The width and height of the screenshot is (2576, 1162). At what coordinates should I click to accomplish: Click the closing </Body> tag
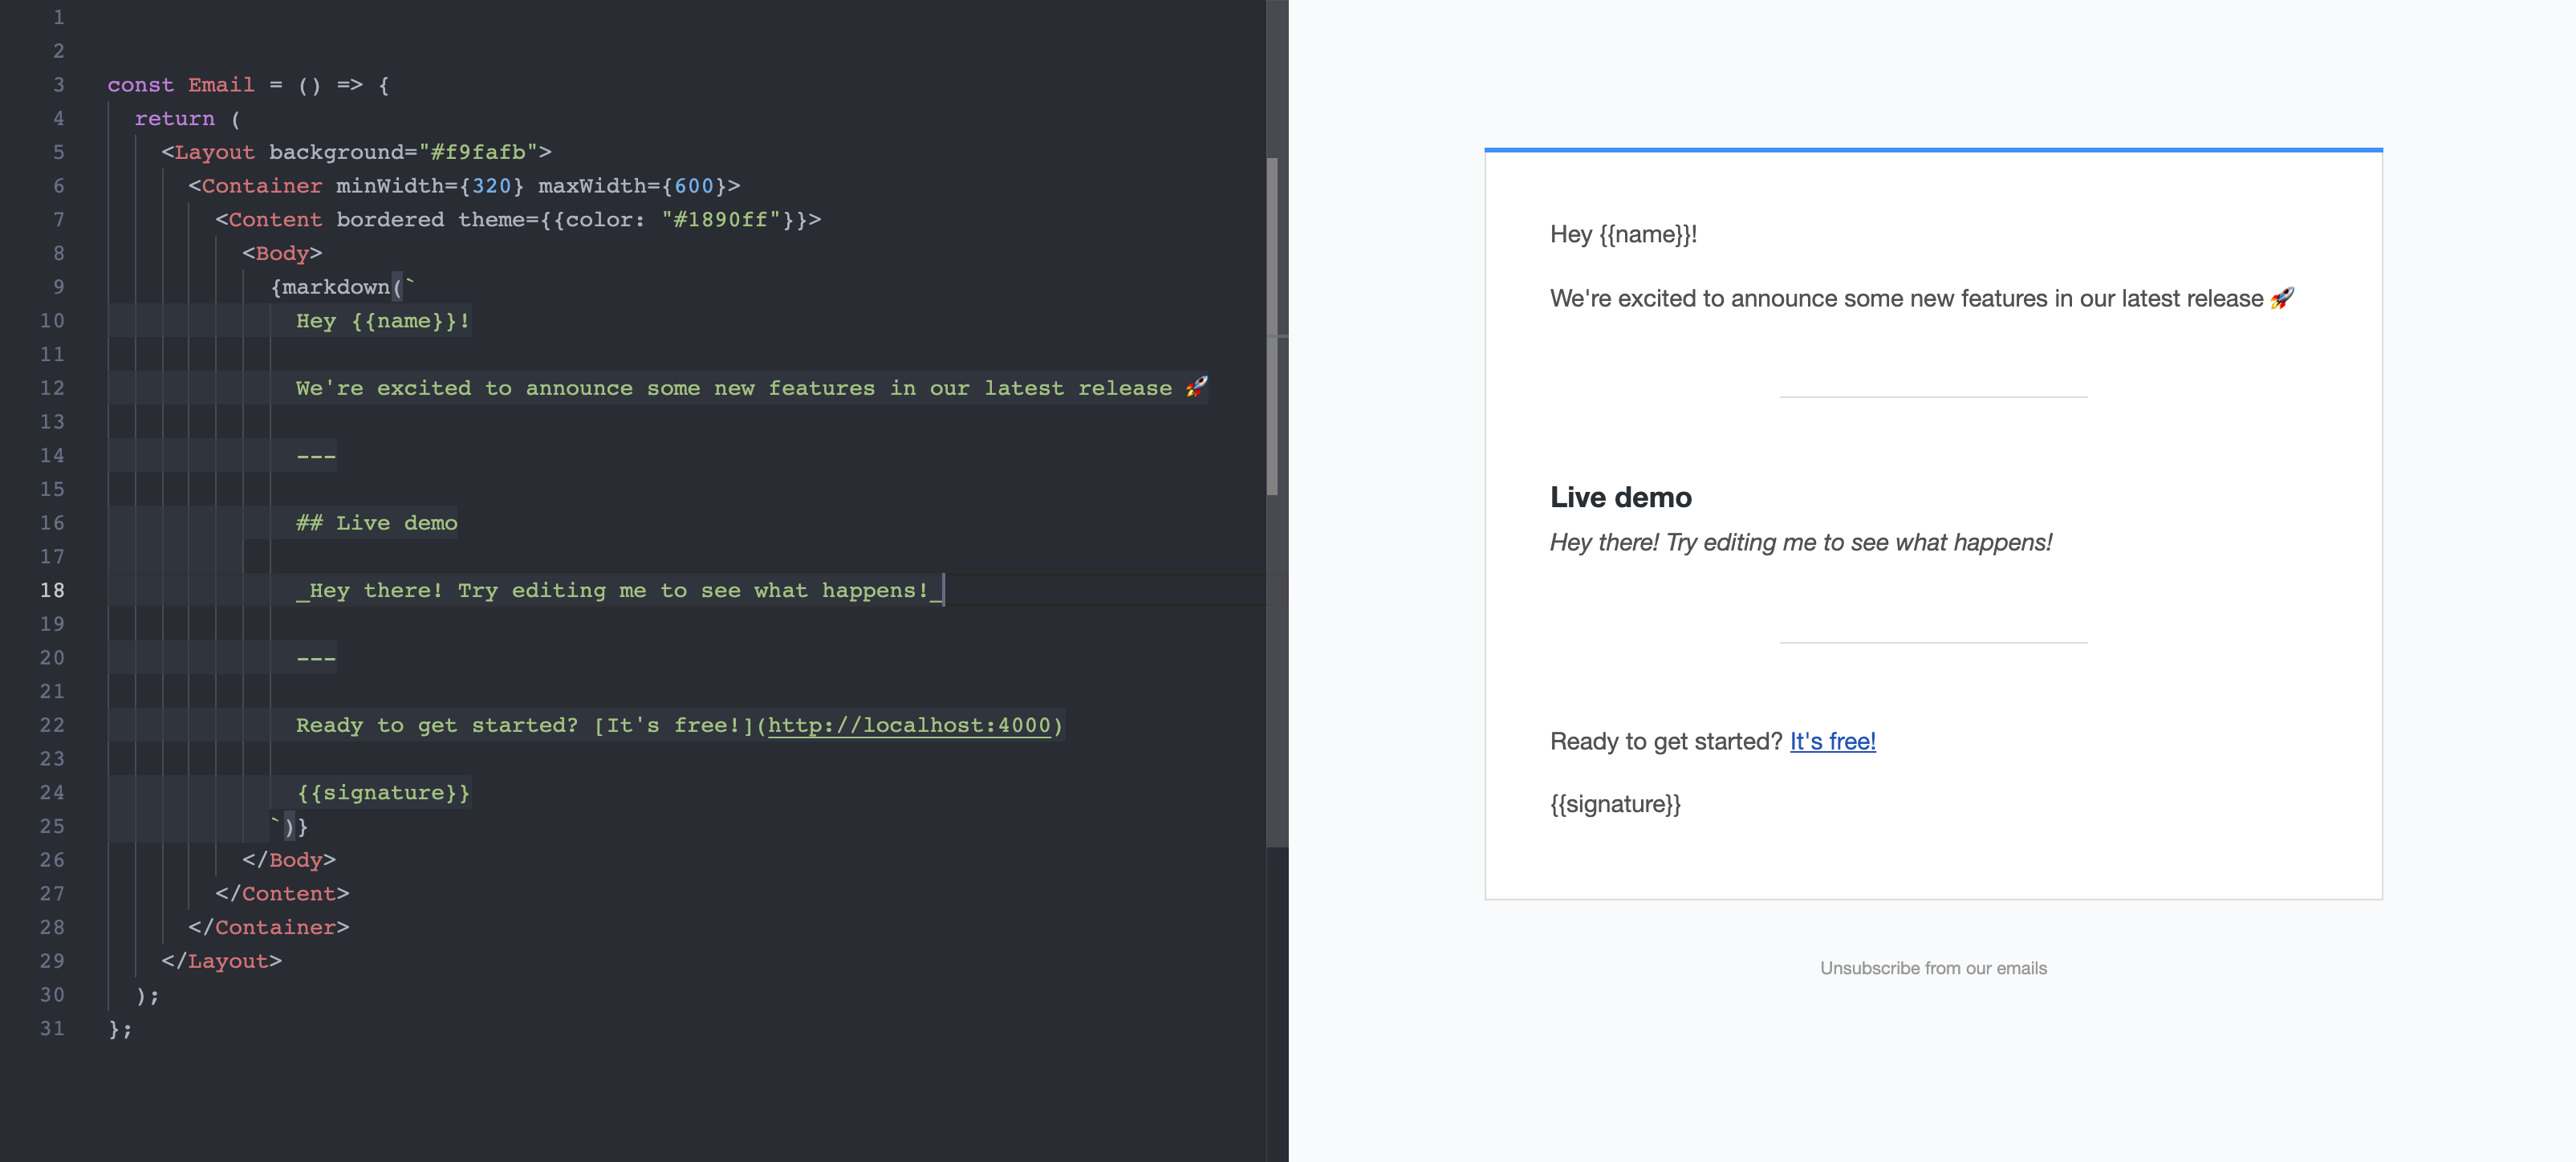click(289, 860)
